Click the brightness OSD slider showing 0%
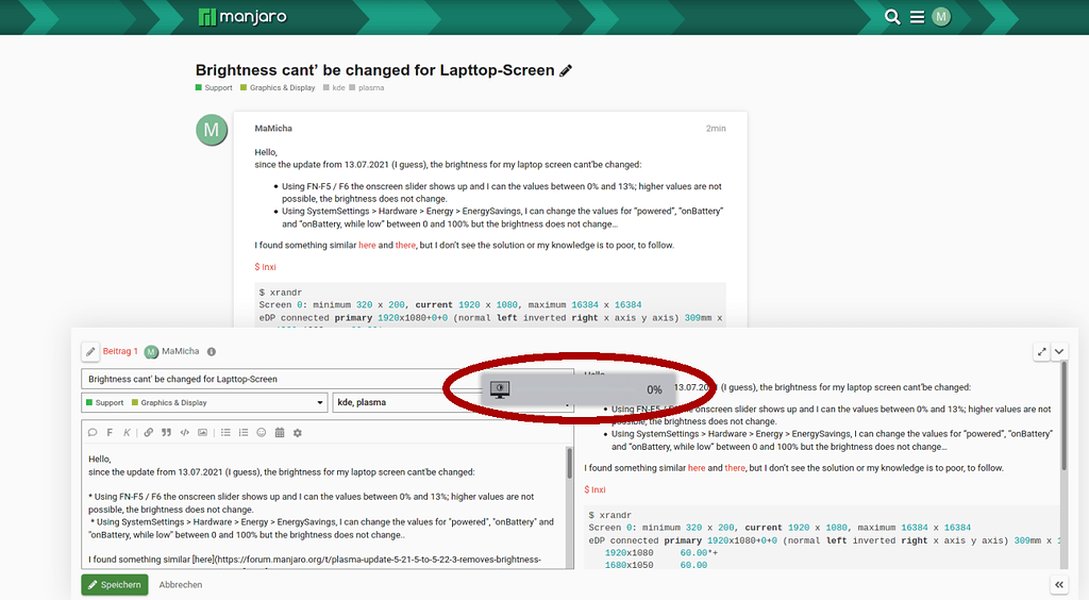Screen dimensions: 1089x600 [578, 390]
